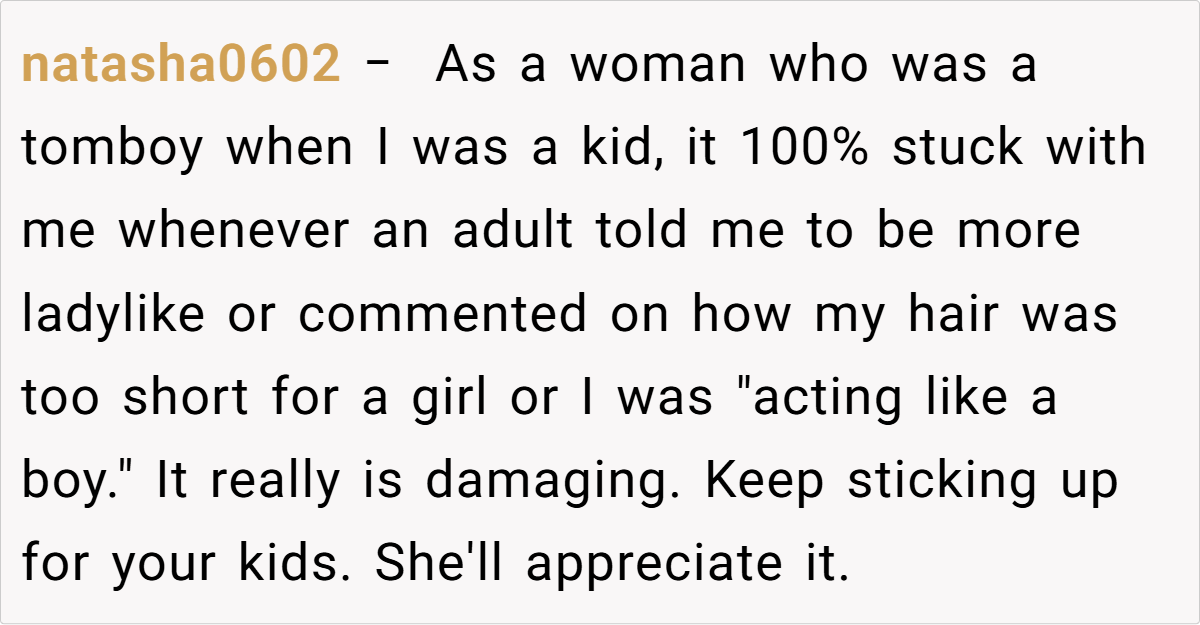Click the word "ladylike" in the comment
Image resolution: width=1200 pixels, height=625 pixels.
(x=113, y=315)
